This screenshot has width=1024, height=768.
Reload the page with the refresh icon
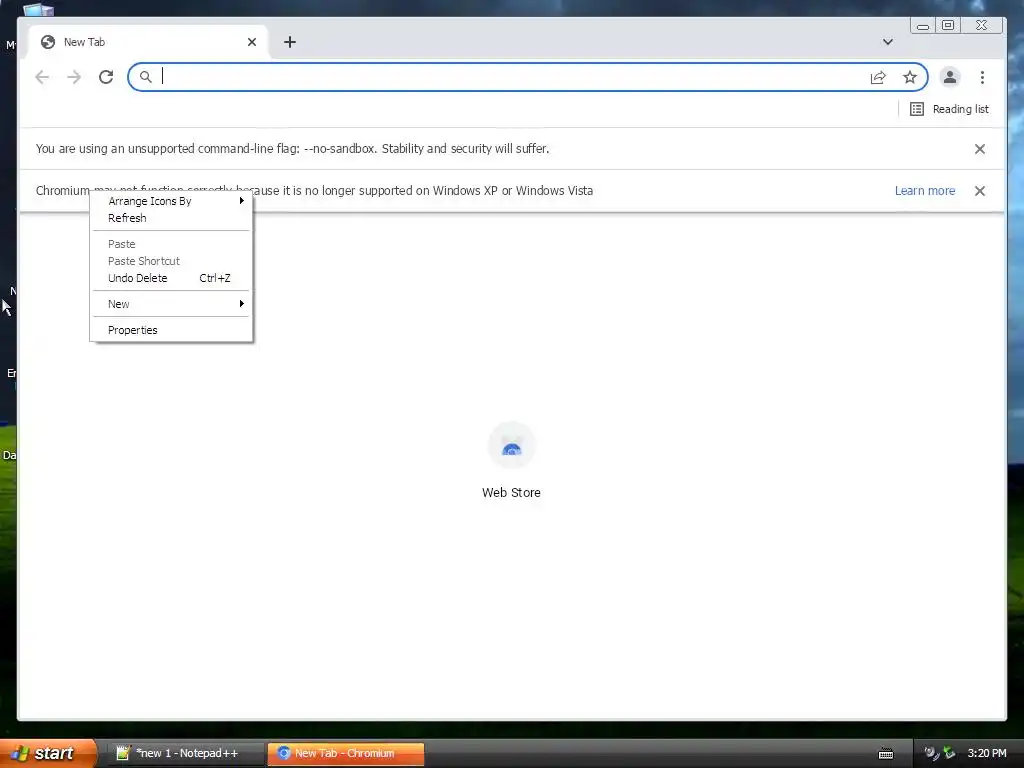click(106, 77)
